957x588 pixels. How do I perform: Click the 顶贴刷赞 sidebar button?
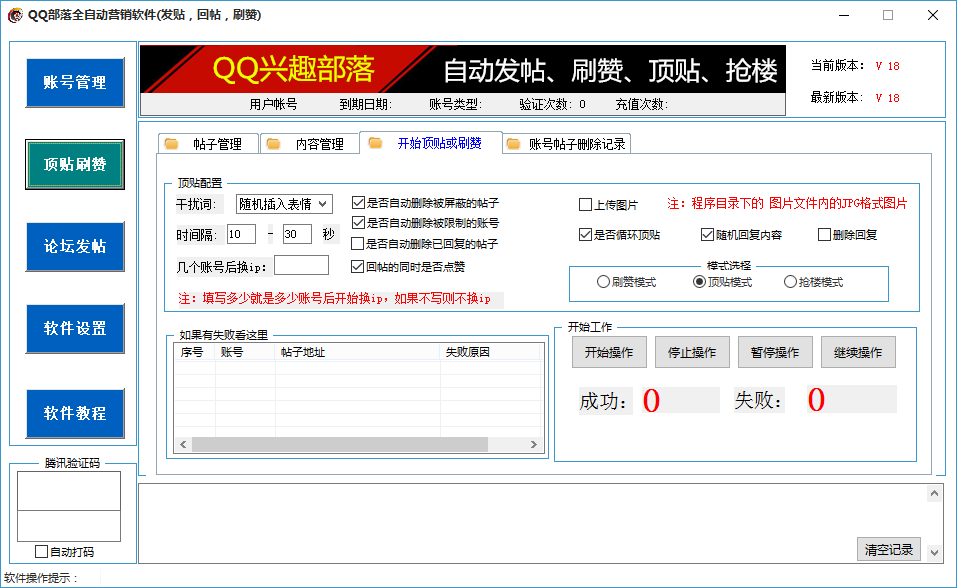click(75, 164)
